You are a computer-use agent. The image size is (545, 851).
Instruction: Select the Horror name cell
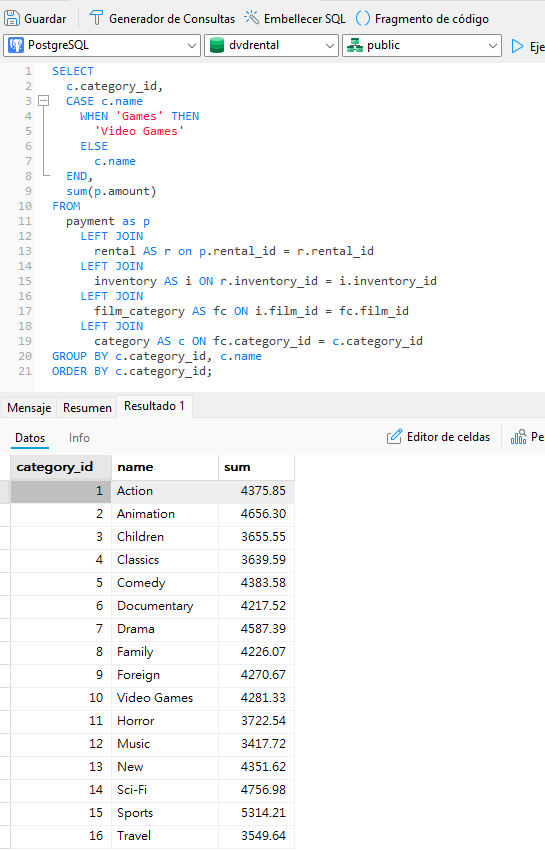(x=164, y=721)
